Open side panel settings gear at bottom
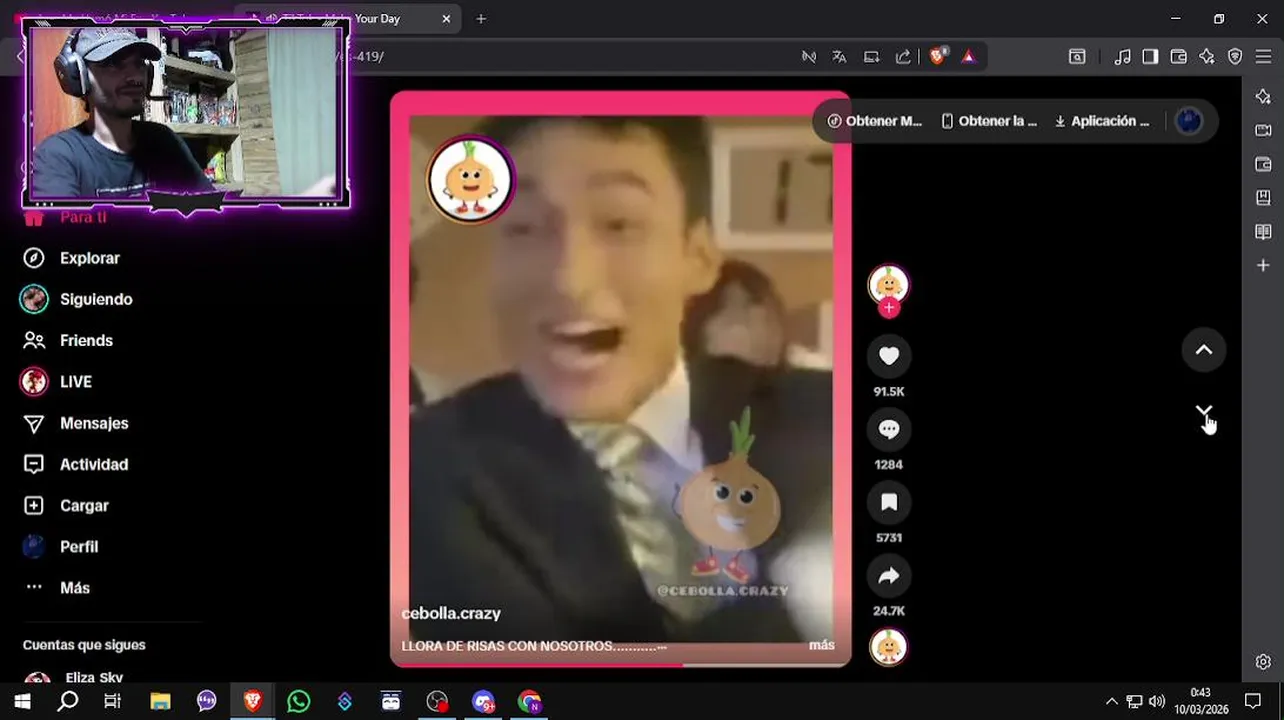The height and width of the screenshot is (720, 1284). pyautogui.click(x=1263, y=662)
